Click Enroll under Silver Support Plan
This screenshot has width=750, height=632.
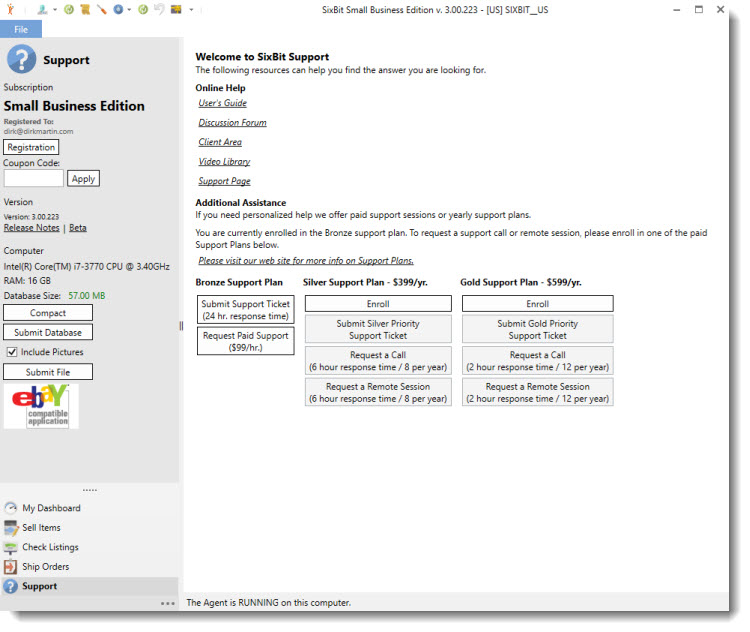pos(377,304)
